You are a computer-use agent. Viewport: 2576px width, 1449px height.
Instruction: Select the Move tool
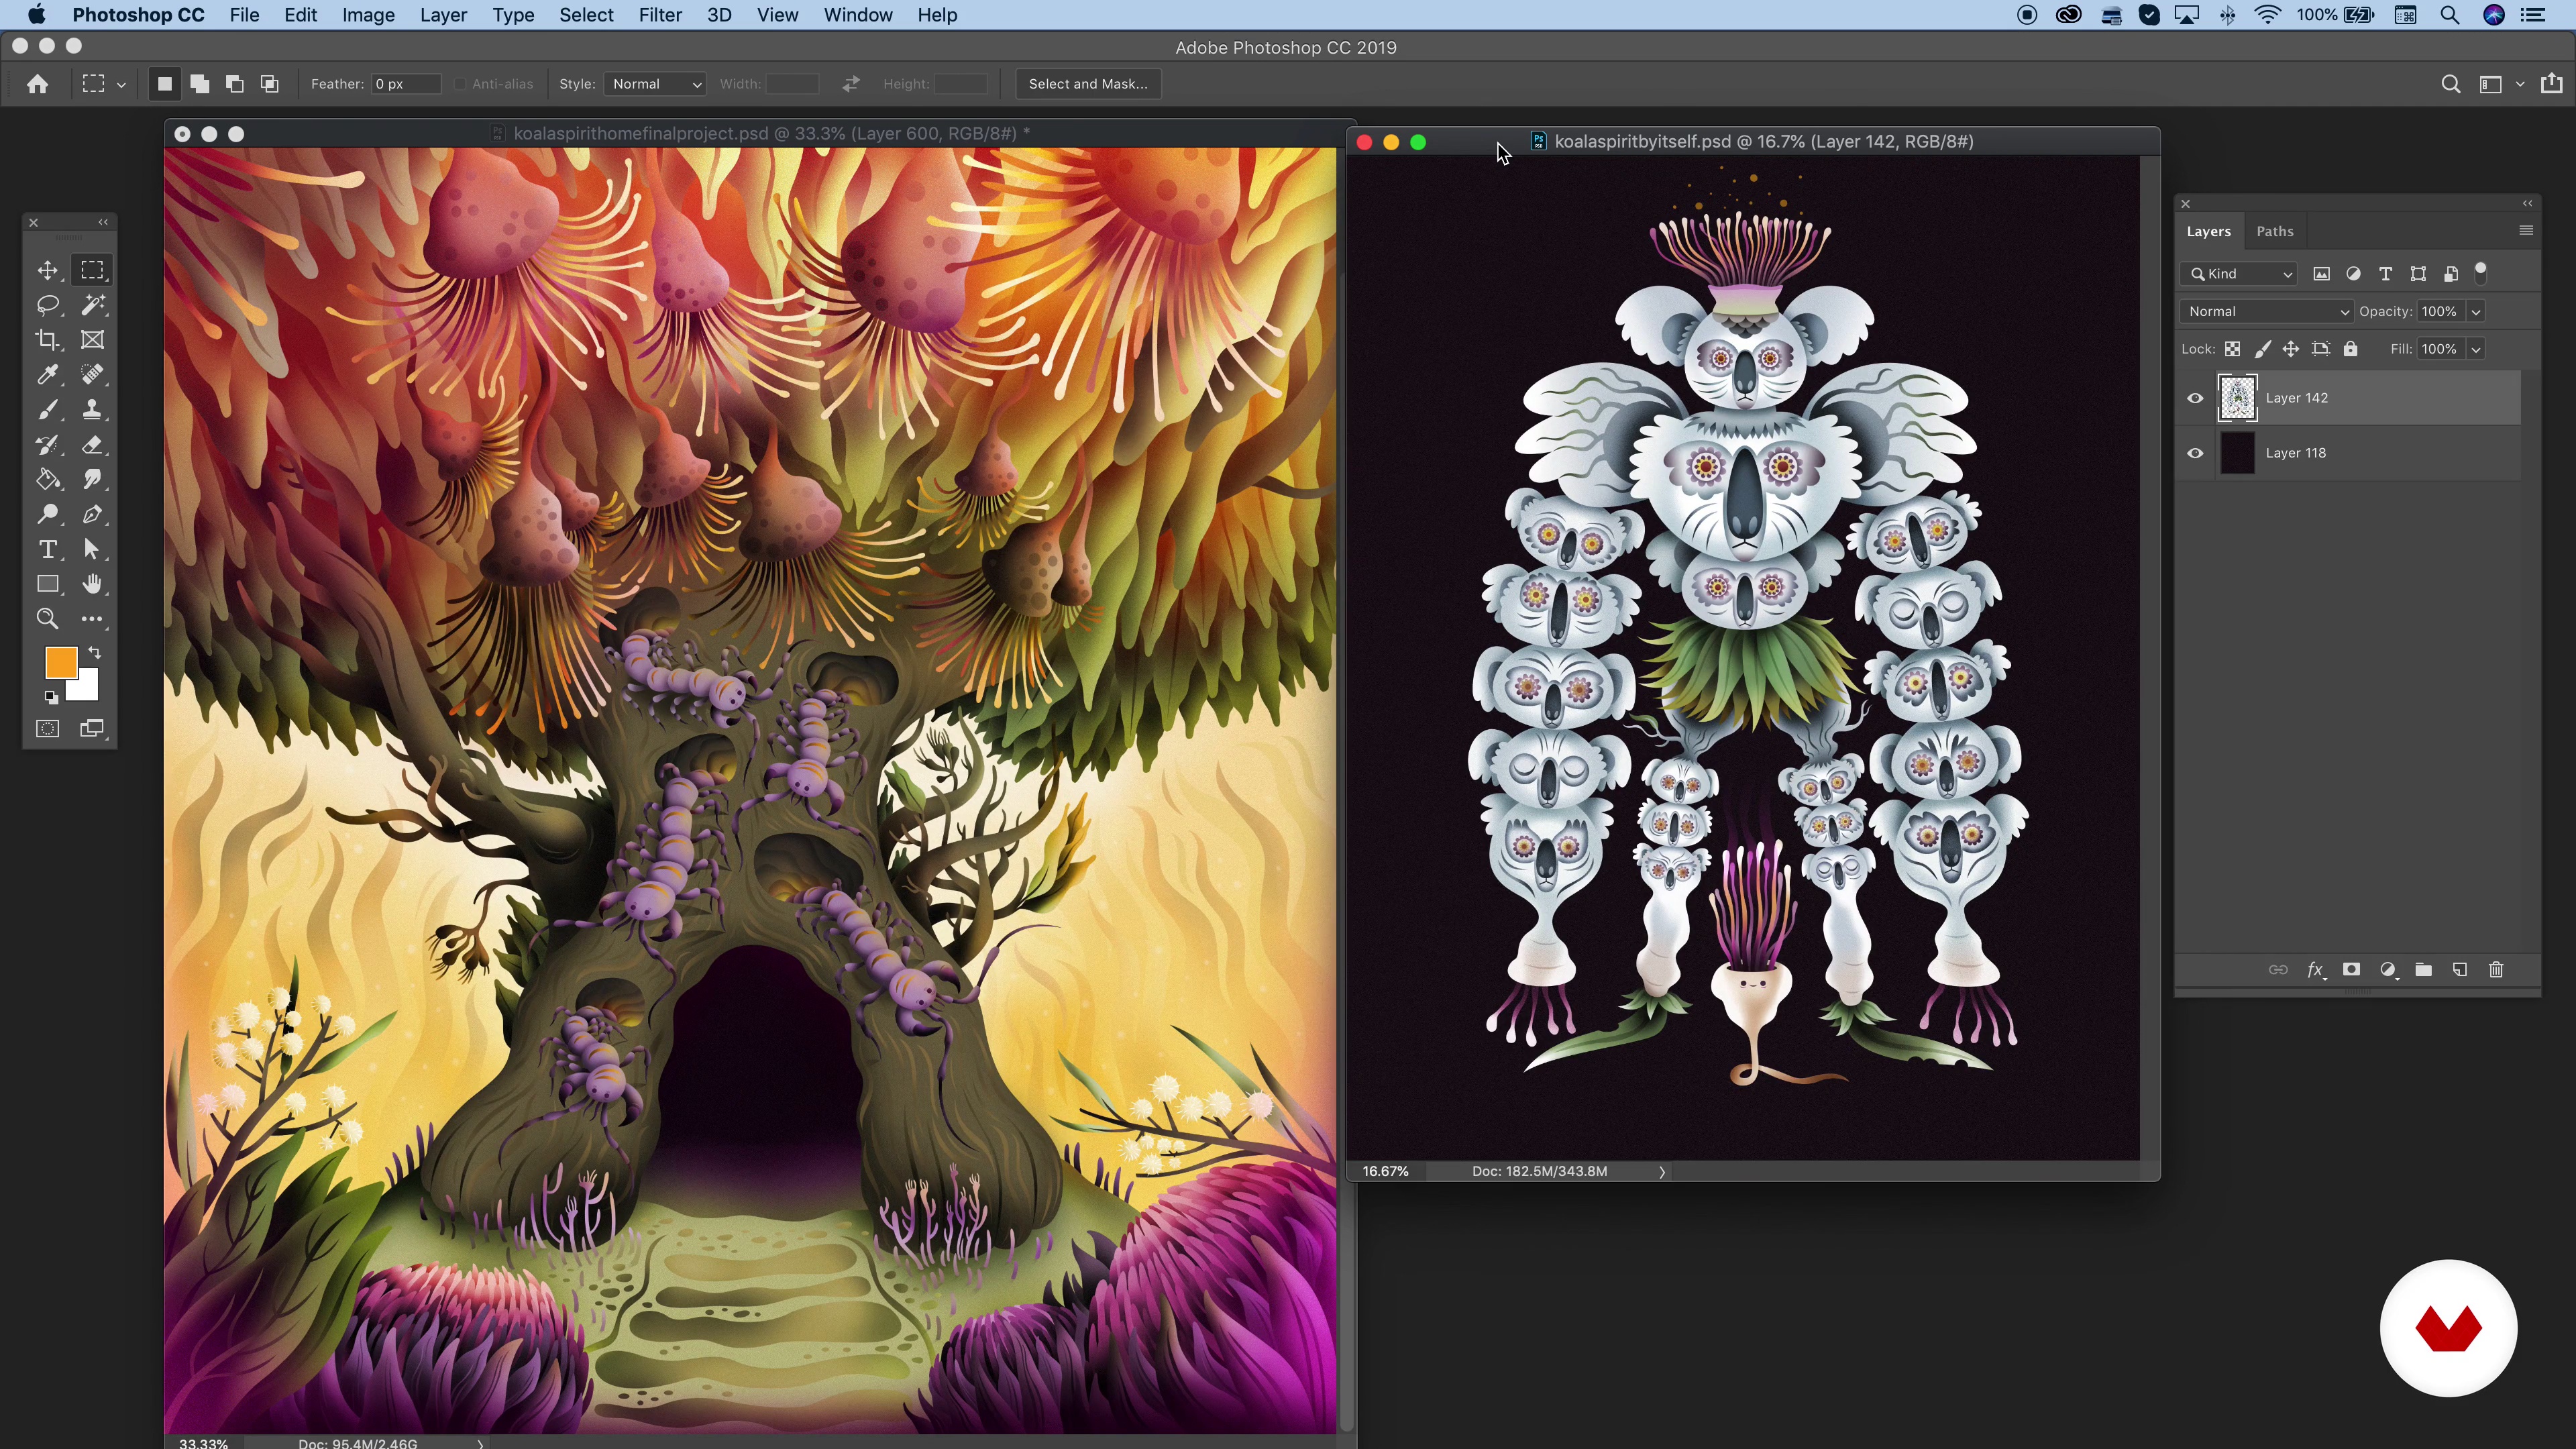pyautogui.click(x=47, y=270)
